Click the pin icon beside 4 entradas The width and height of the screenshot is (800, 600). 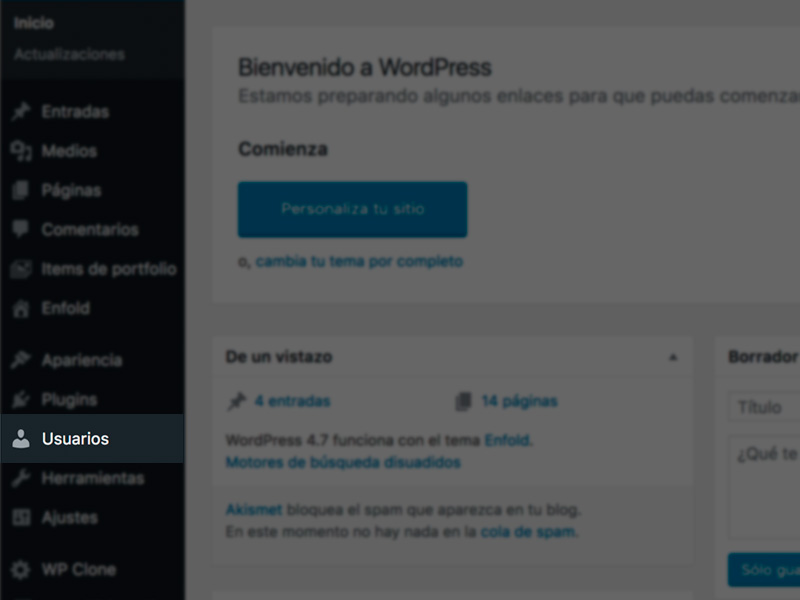236,402
